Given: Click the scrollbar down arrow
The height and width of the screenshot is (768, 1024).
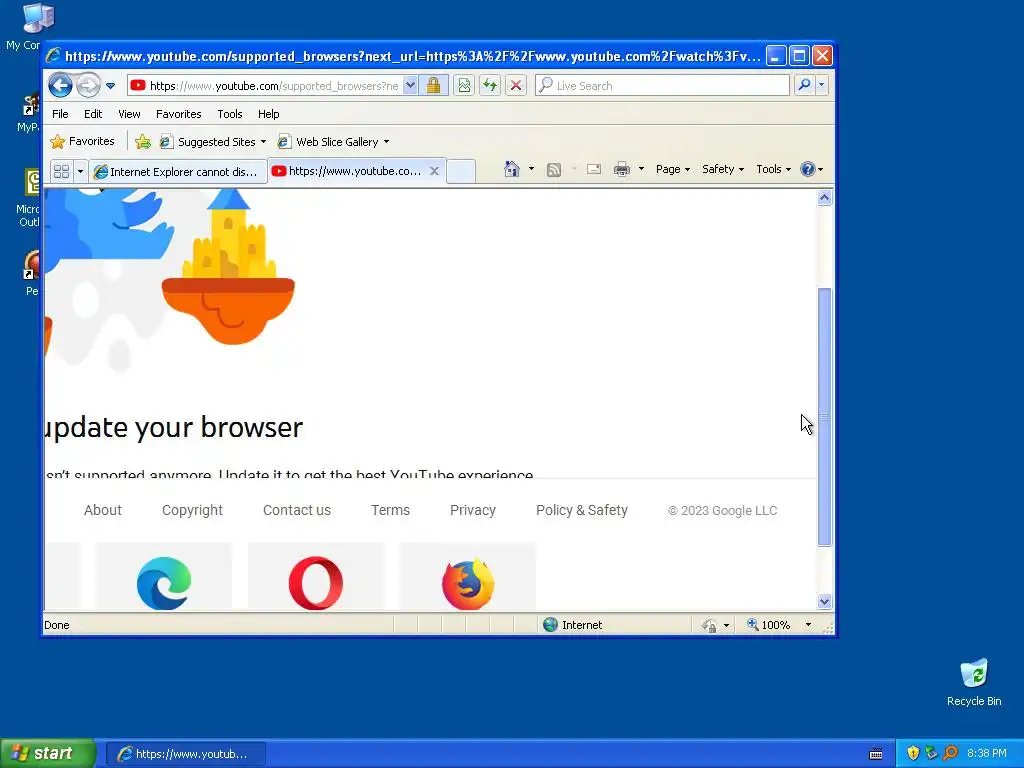Looking at the screenshot, I should (824, 601).
